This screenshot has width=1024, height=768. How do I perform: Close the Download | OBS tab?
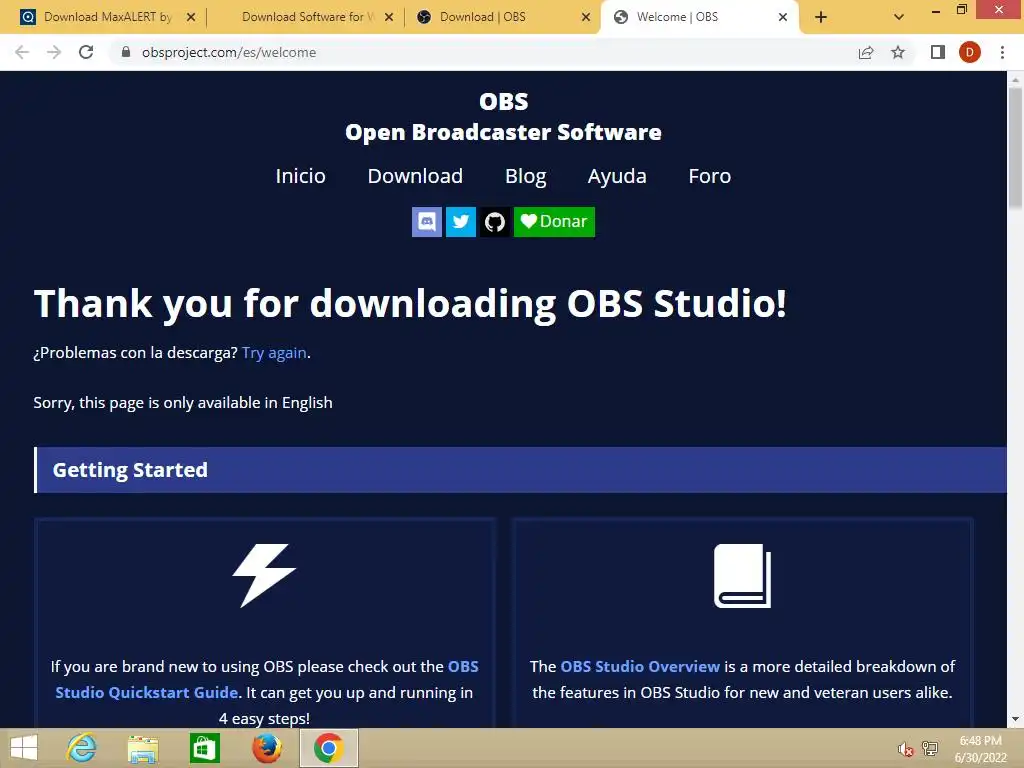[x=586, y=17]
